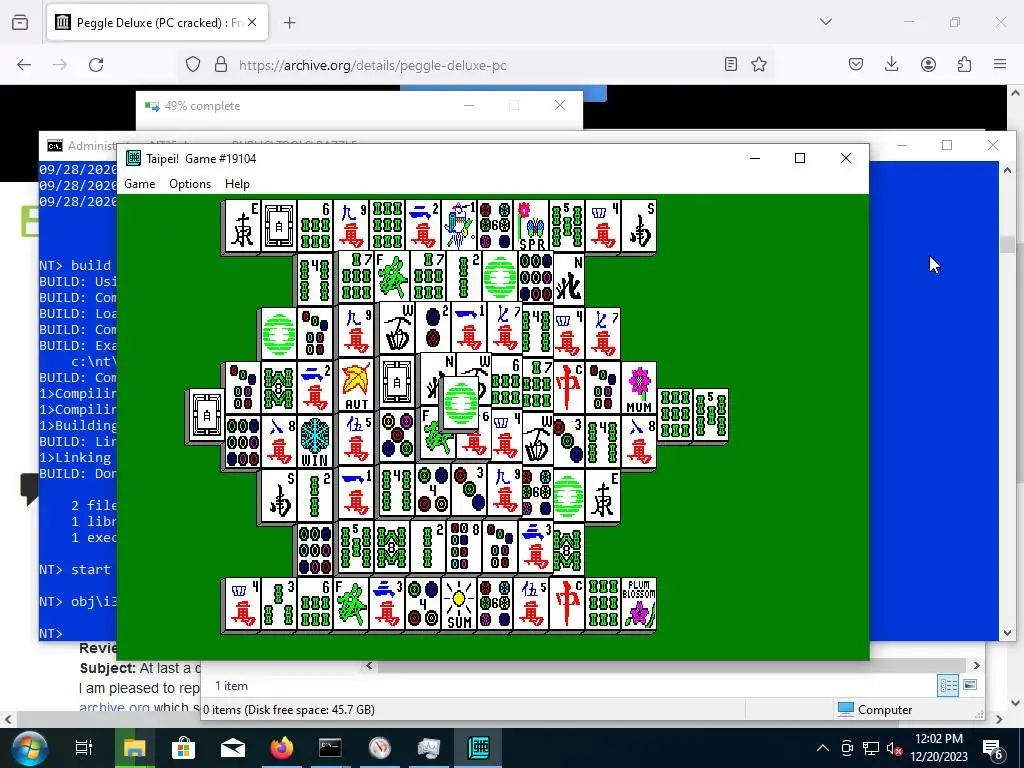This screenshot has width=1024, height=768.
Task: Switch Explorer to large icons view
Action: (x=970, y=685)
